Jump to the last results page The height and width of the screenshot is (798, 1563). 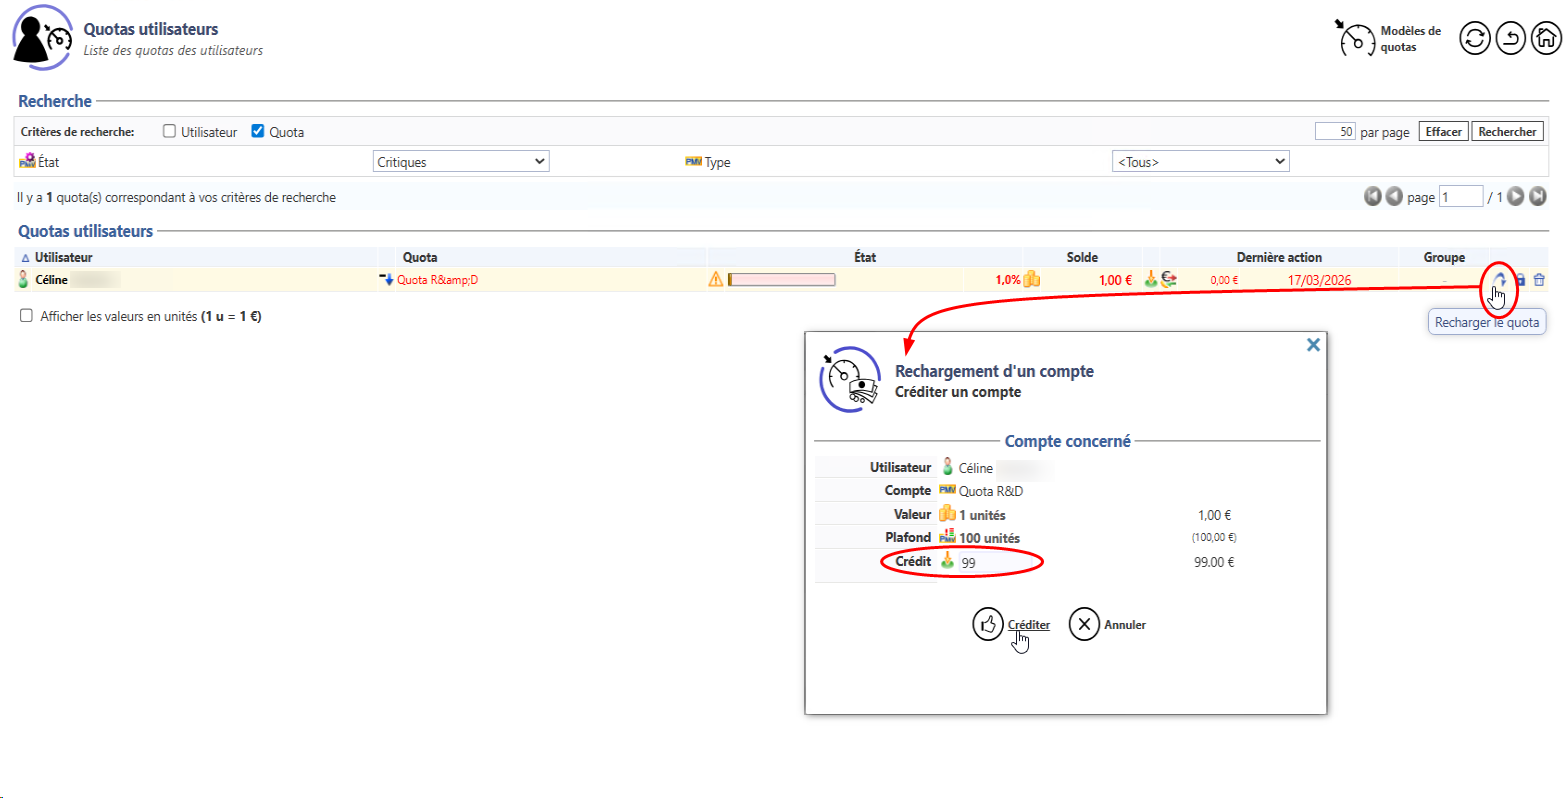pyautogui.click(x=1538, y=197)
